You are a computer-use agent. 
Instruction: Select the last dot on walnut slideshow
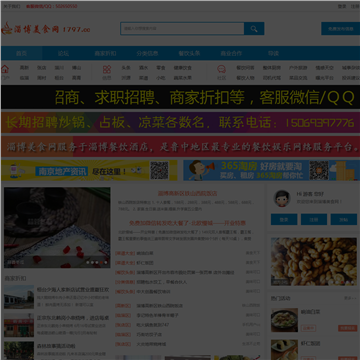click(352, 282)
